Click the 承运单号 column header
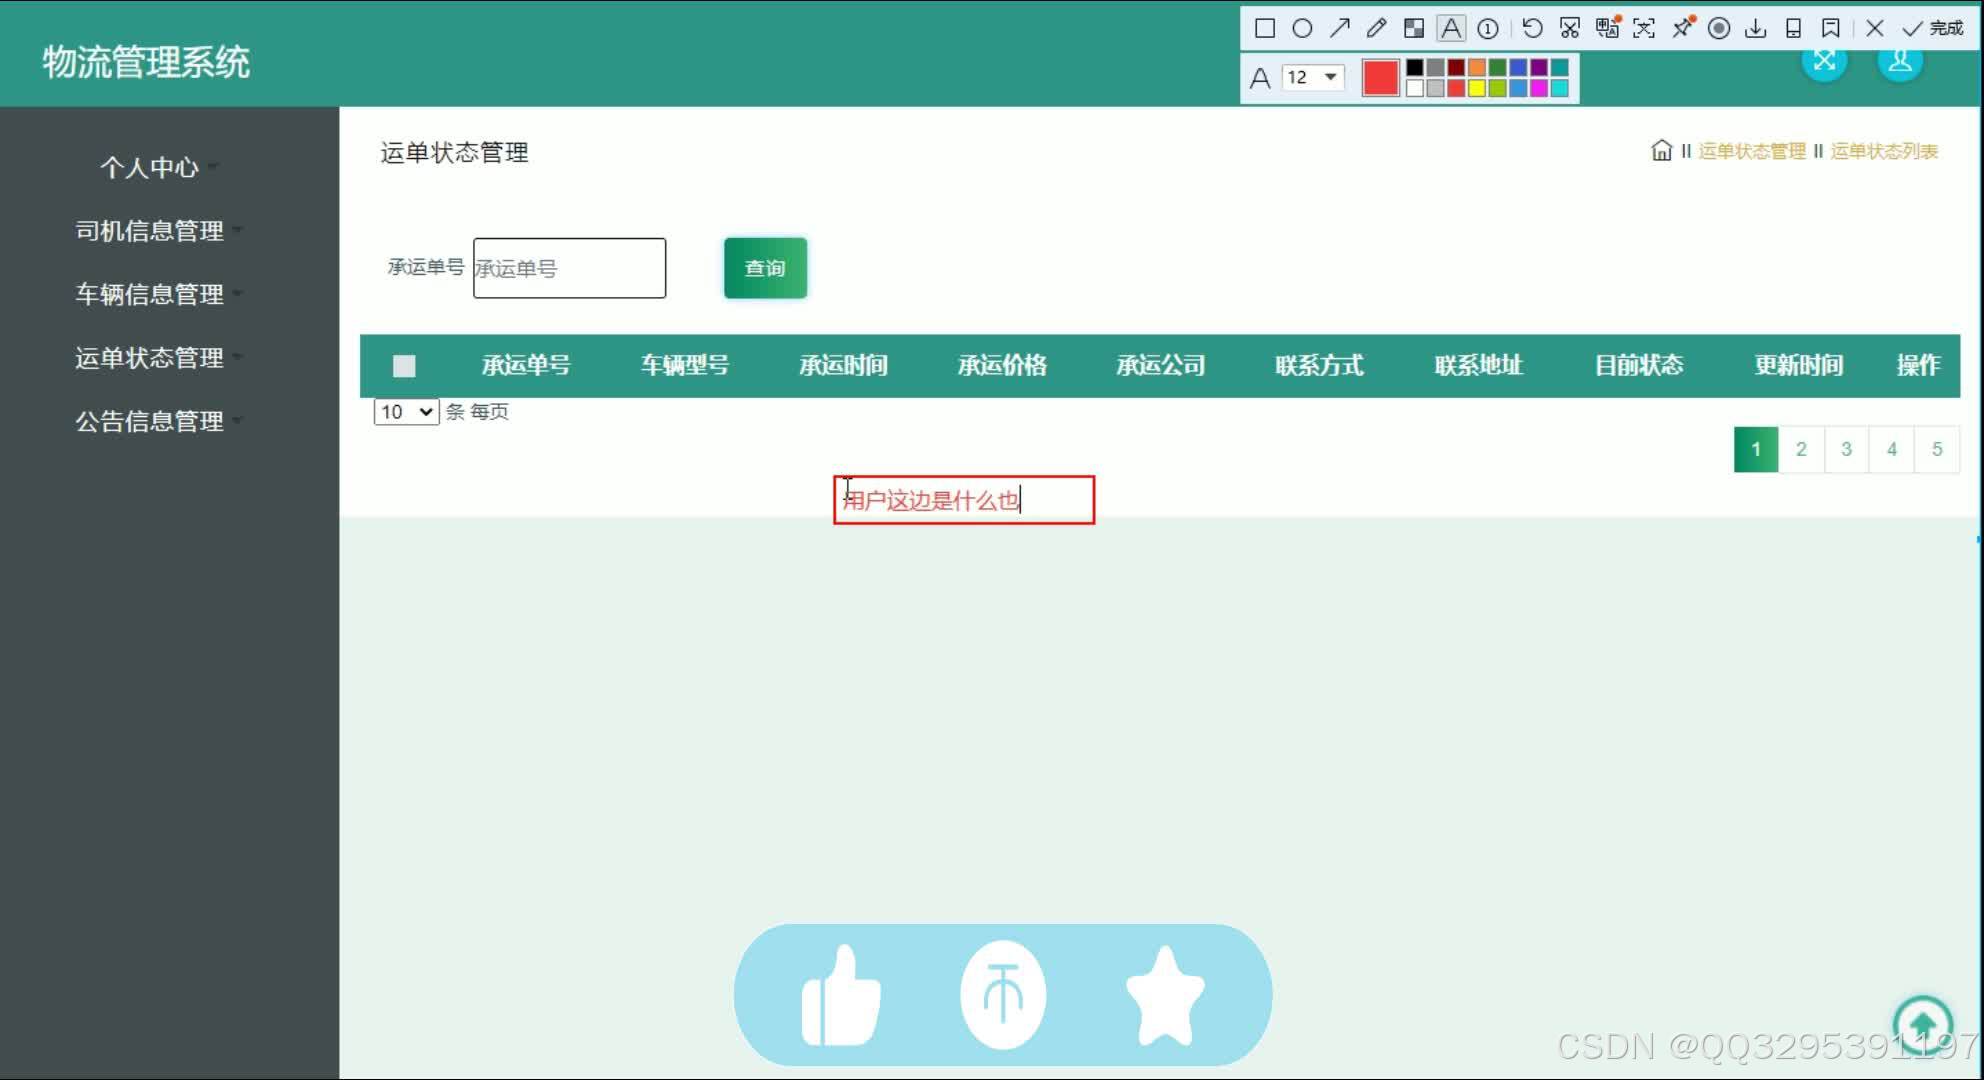The width and height of the screenshot is (1984, 1080). click(526, 365)
